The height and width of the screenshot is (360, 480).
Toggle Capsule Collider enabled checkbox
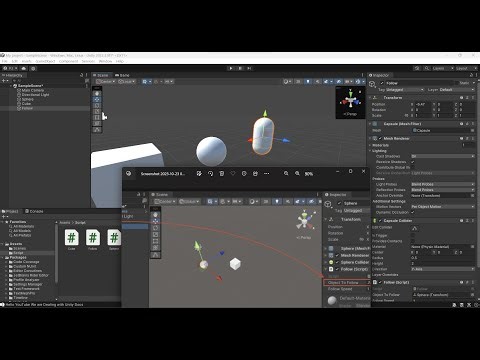pos(380,221)
